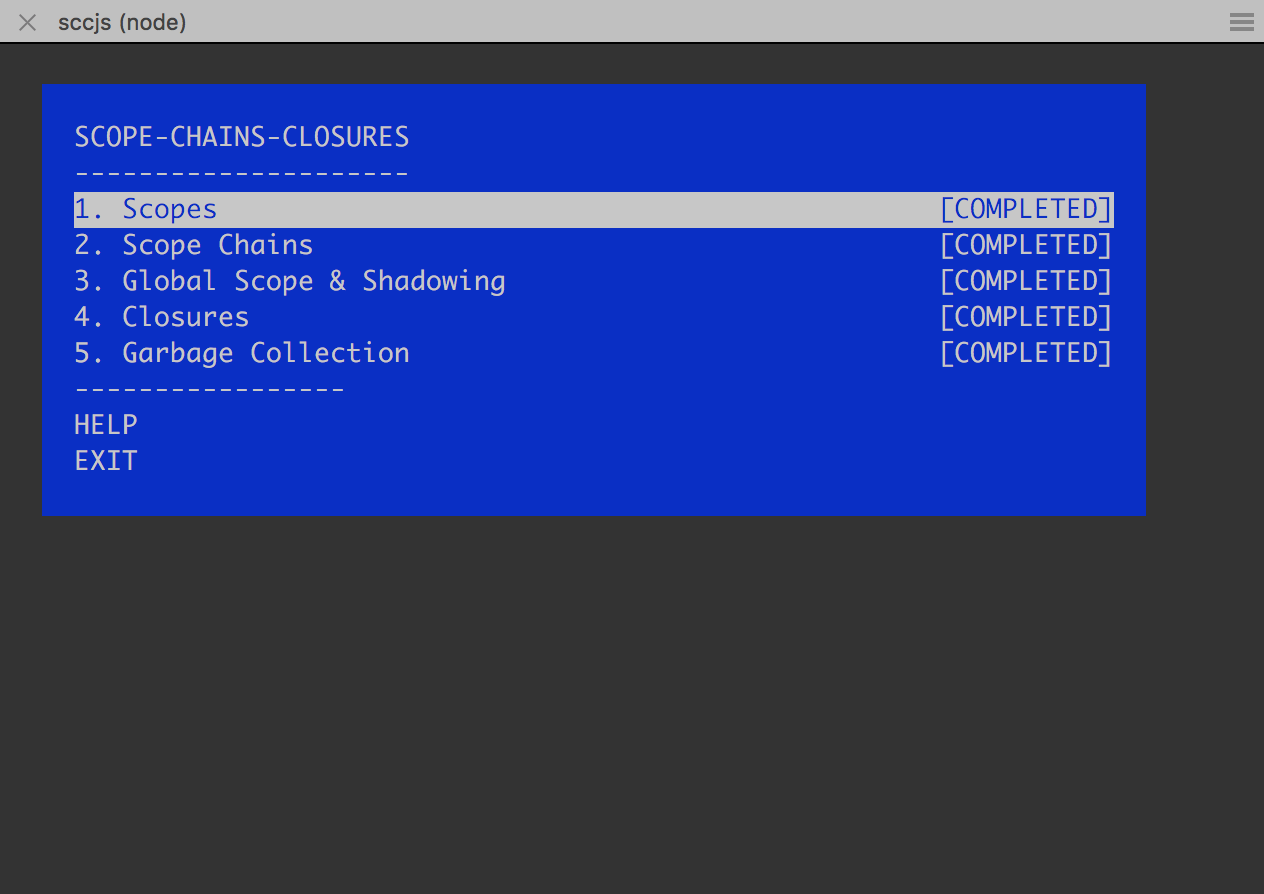Open the hamburger menu icon at top right
The height and width of the screenshot is (894, 1264).
[1242, 22]
